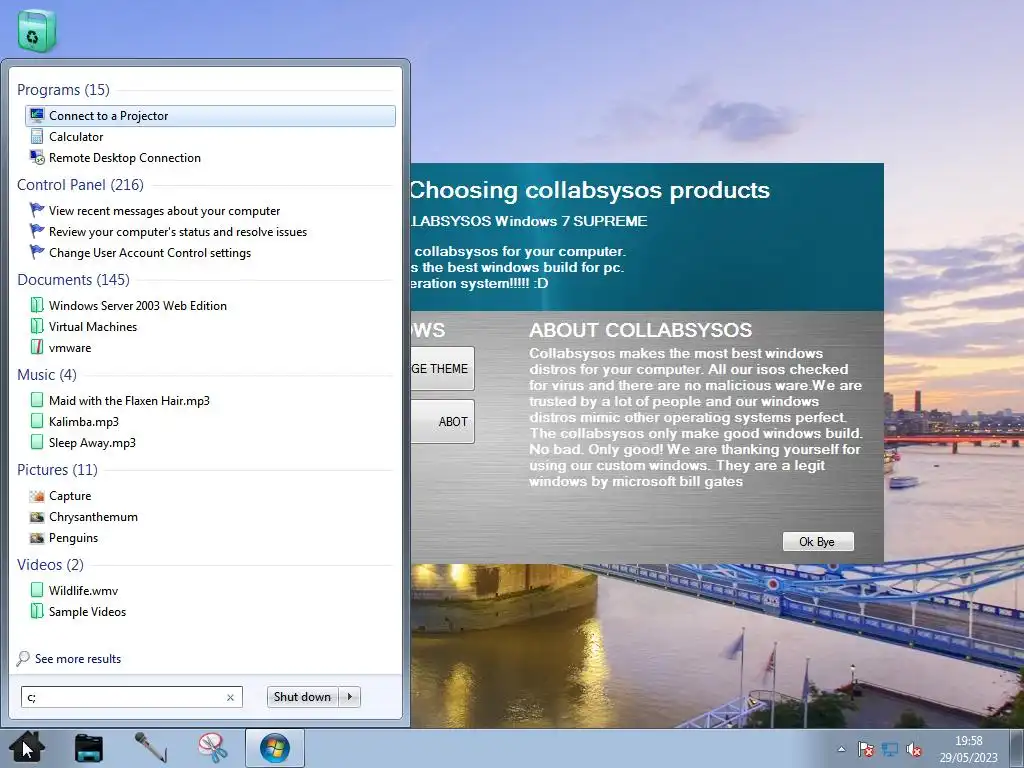The width and height of the screenshot is (1024, 768).
Task: Click flag icon beside Review your computer's status
Action: (x=37, y=231)
